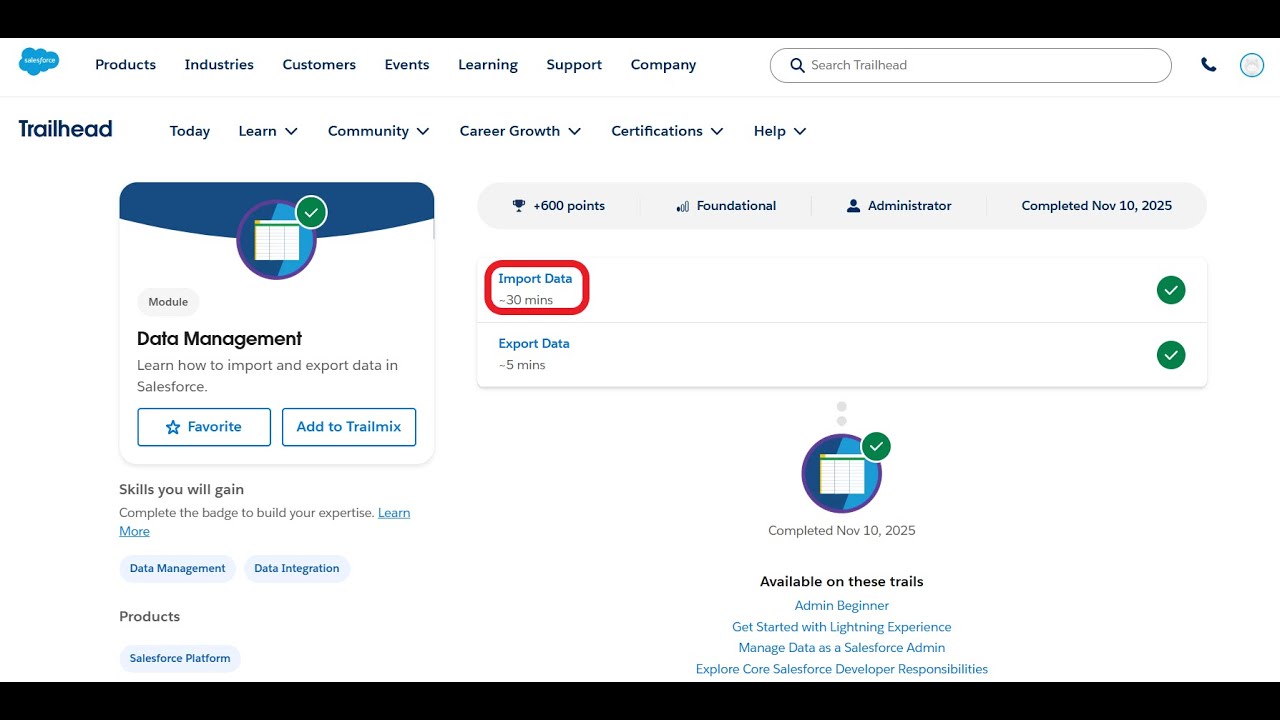Screen dimensions: 1280x720
Task: Open the Import Data unit
Action: pos(535,279)
